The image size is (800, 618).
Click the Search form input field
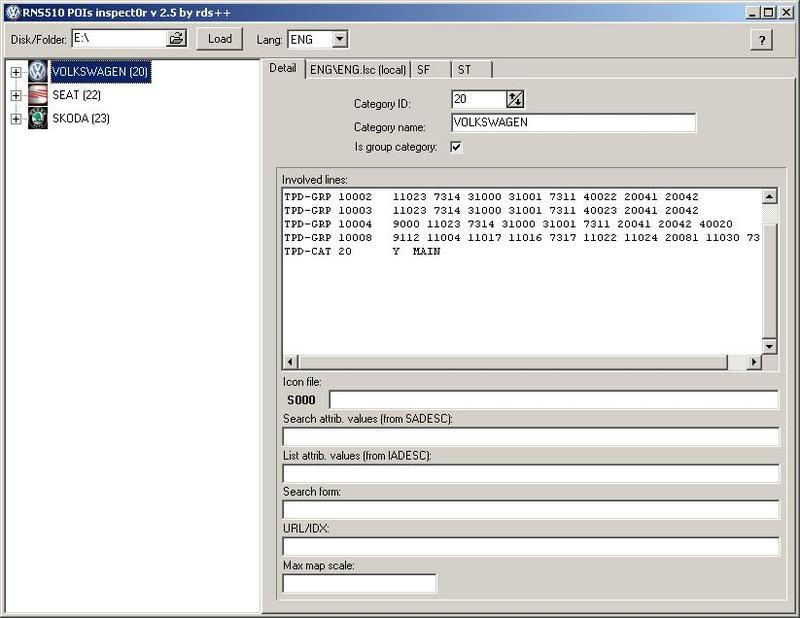point(531,509)
